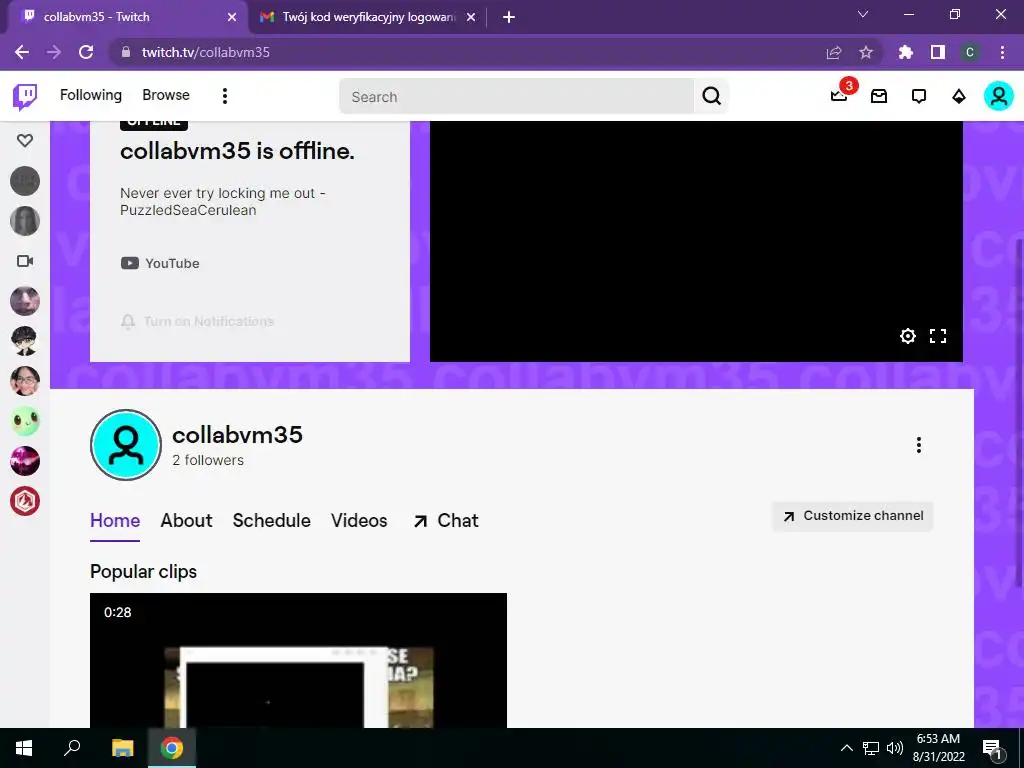Click the followed channels heart icon
Image resolution: width=1024 pixels, height=768 pixels.
point(25,140)
